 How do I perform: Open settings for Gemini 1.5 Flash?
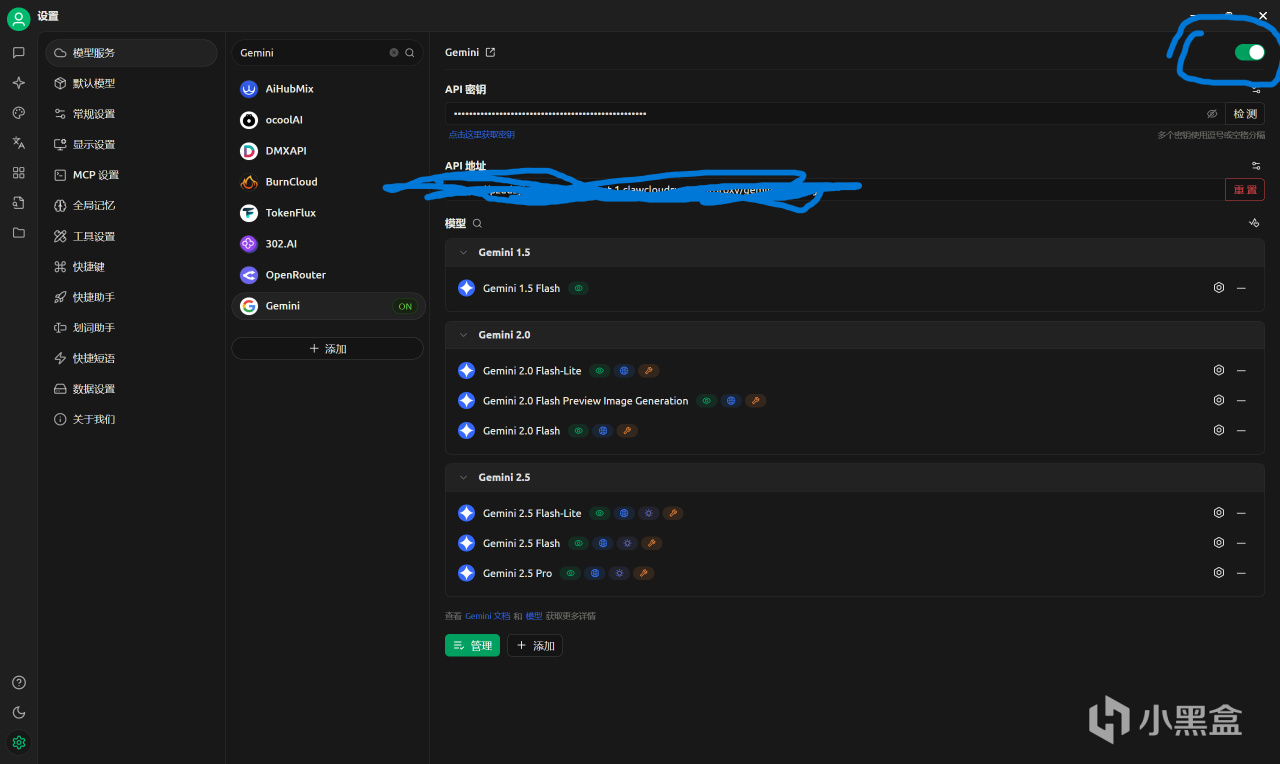[1219, 288]
